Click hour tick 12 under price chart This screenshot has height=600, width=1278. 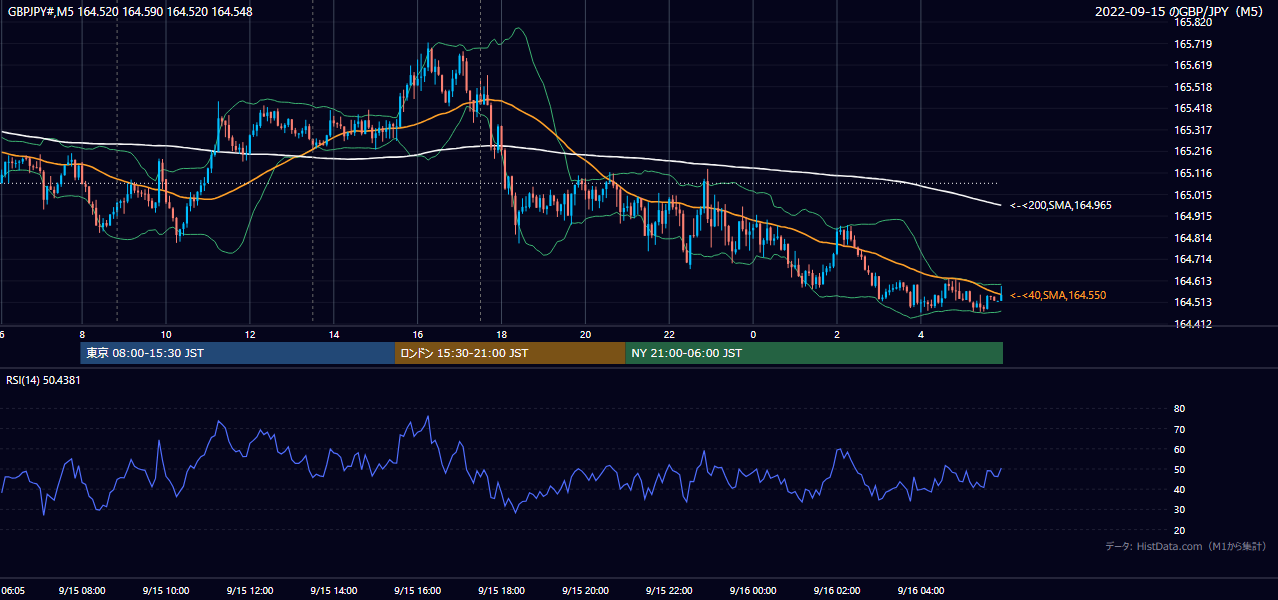[x=250, y=335]
